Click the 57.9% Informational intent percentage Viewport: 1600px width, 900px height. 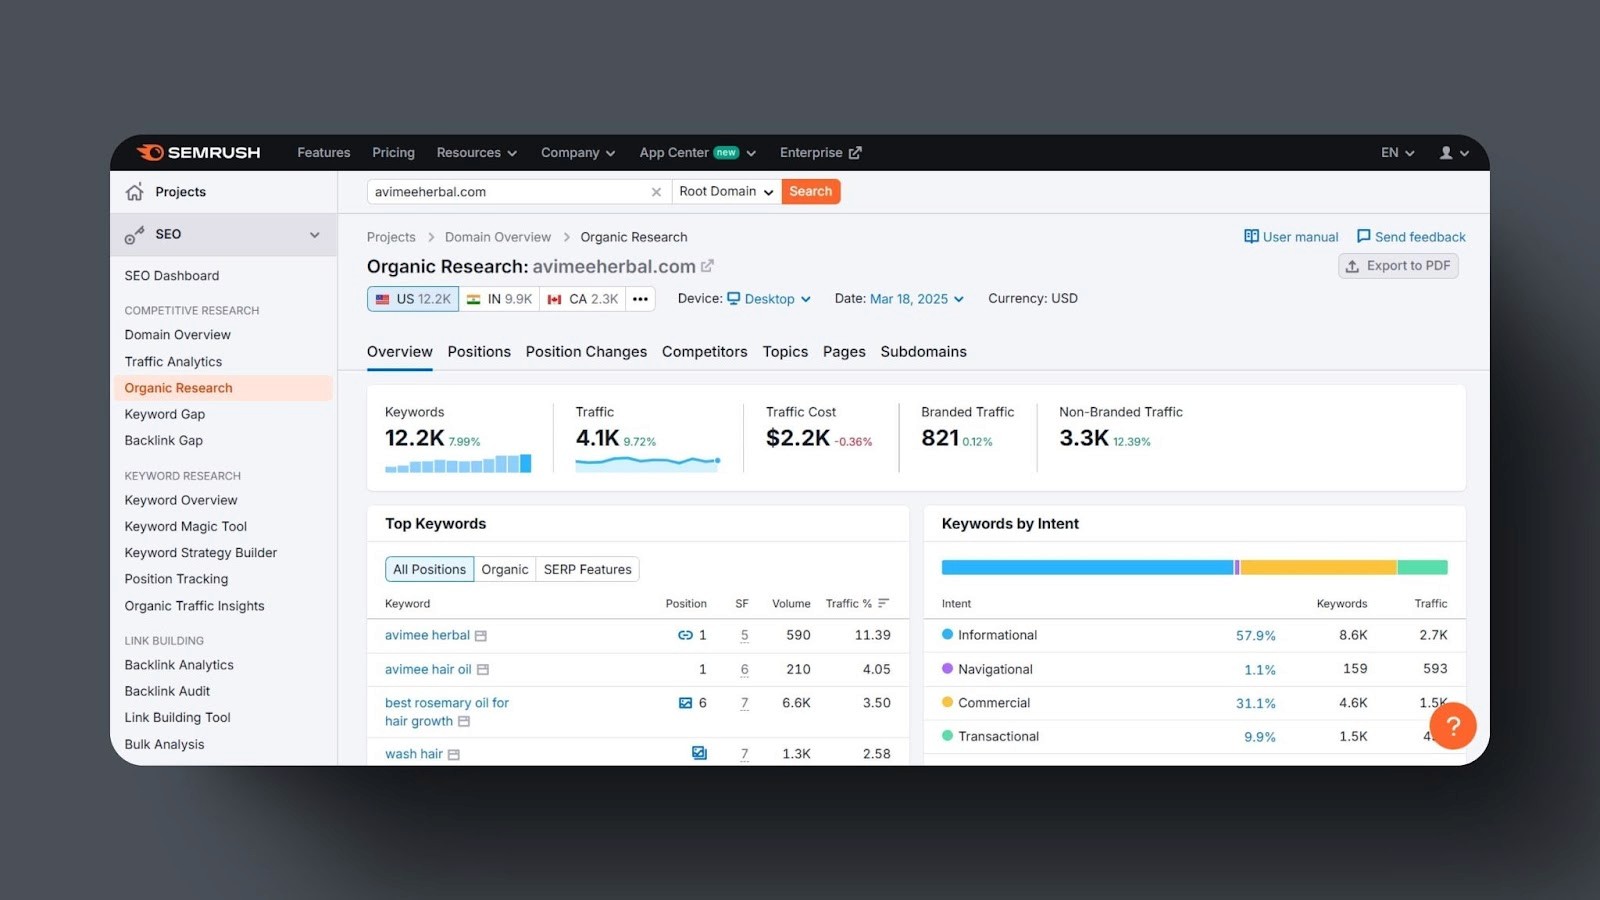click(x=1256, y=636)
